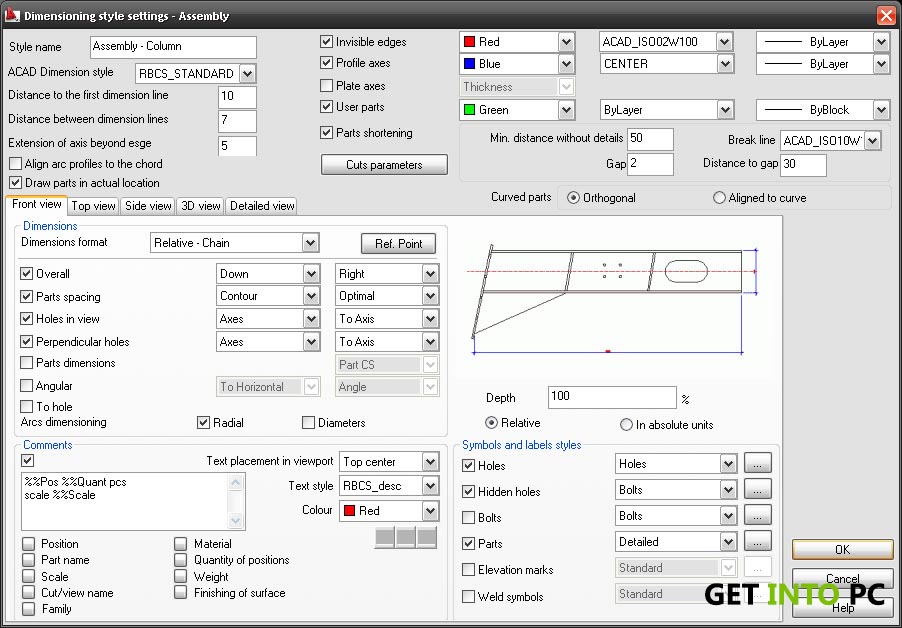Screen dimensions: 902x628
Task: Expand the Text style RBCS_desc dropdown
Action: pyautogui.click(x=430, y=486)
